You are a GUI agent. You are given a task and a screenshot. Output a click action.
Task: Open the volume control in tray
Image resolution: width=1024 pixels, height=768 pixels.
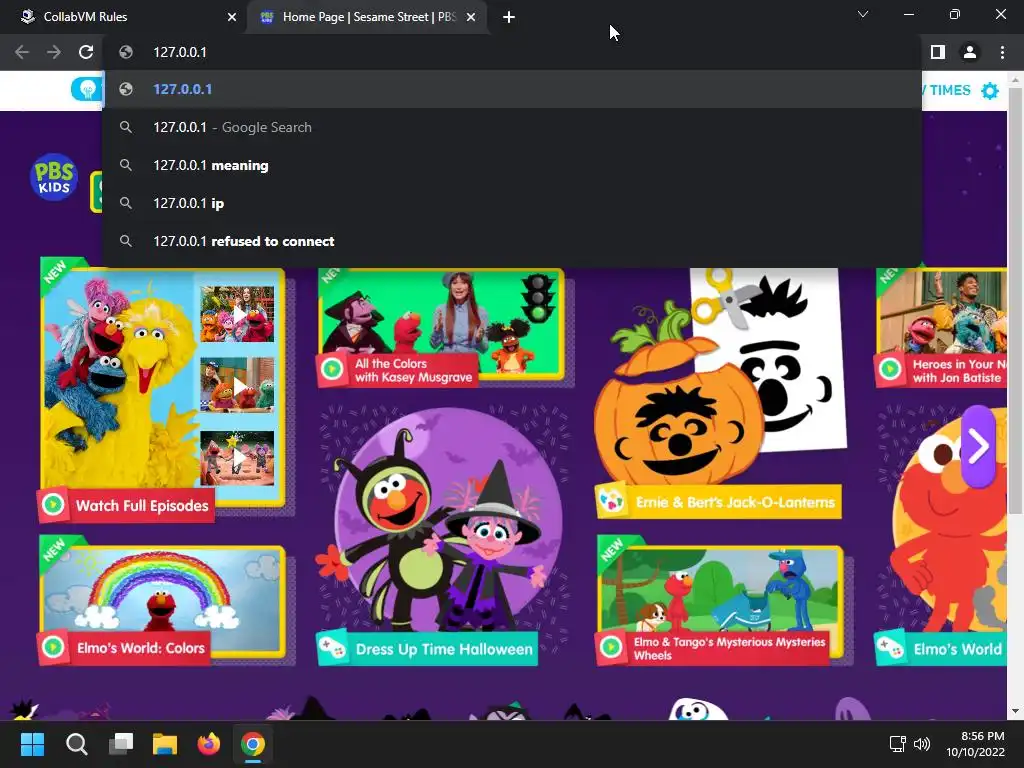tap(922, 744)
